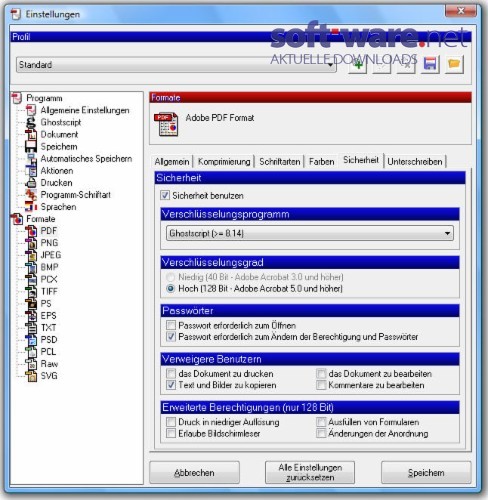Click the Abbrechen button
The height and width of the screenshot is (500, 488).
pyautogui.click(x=194, y=472)
